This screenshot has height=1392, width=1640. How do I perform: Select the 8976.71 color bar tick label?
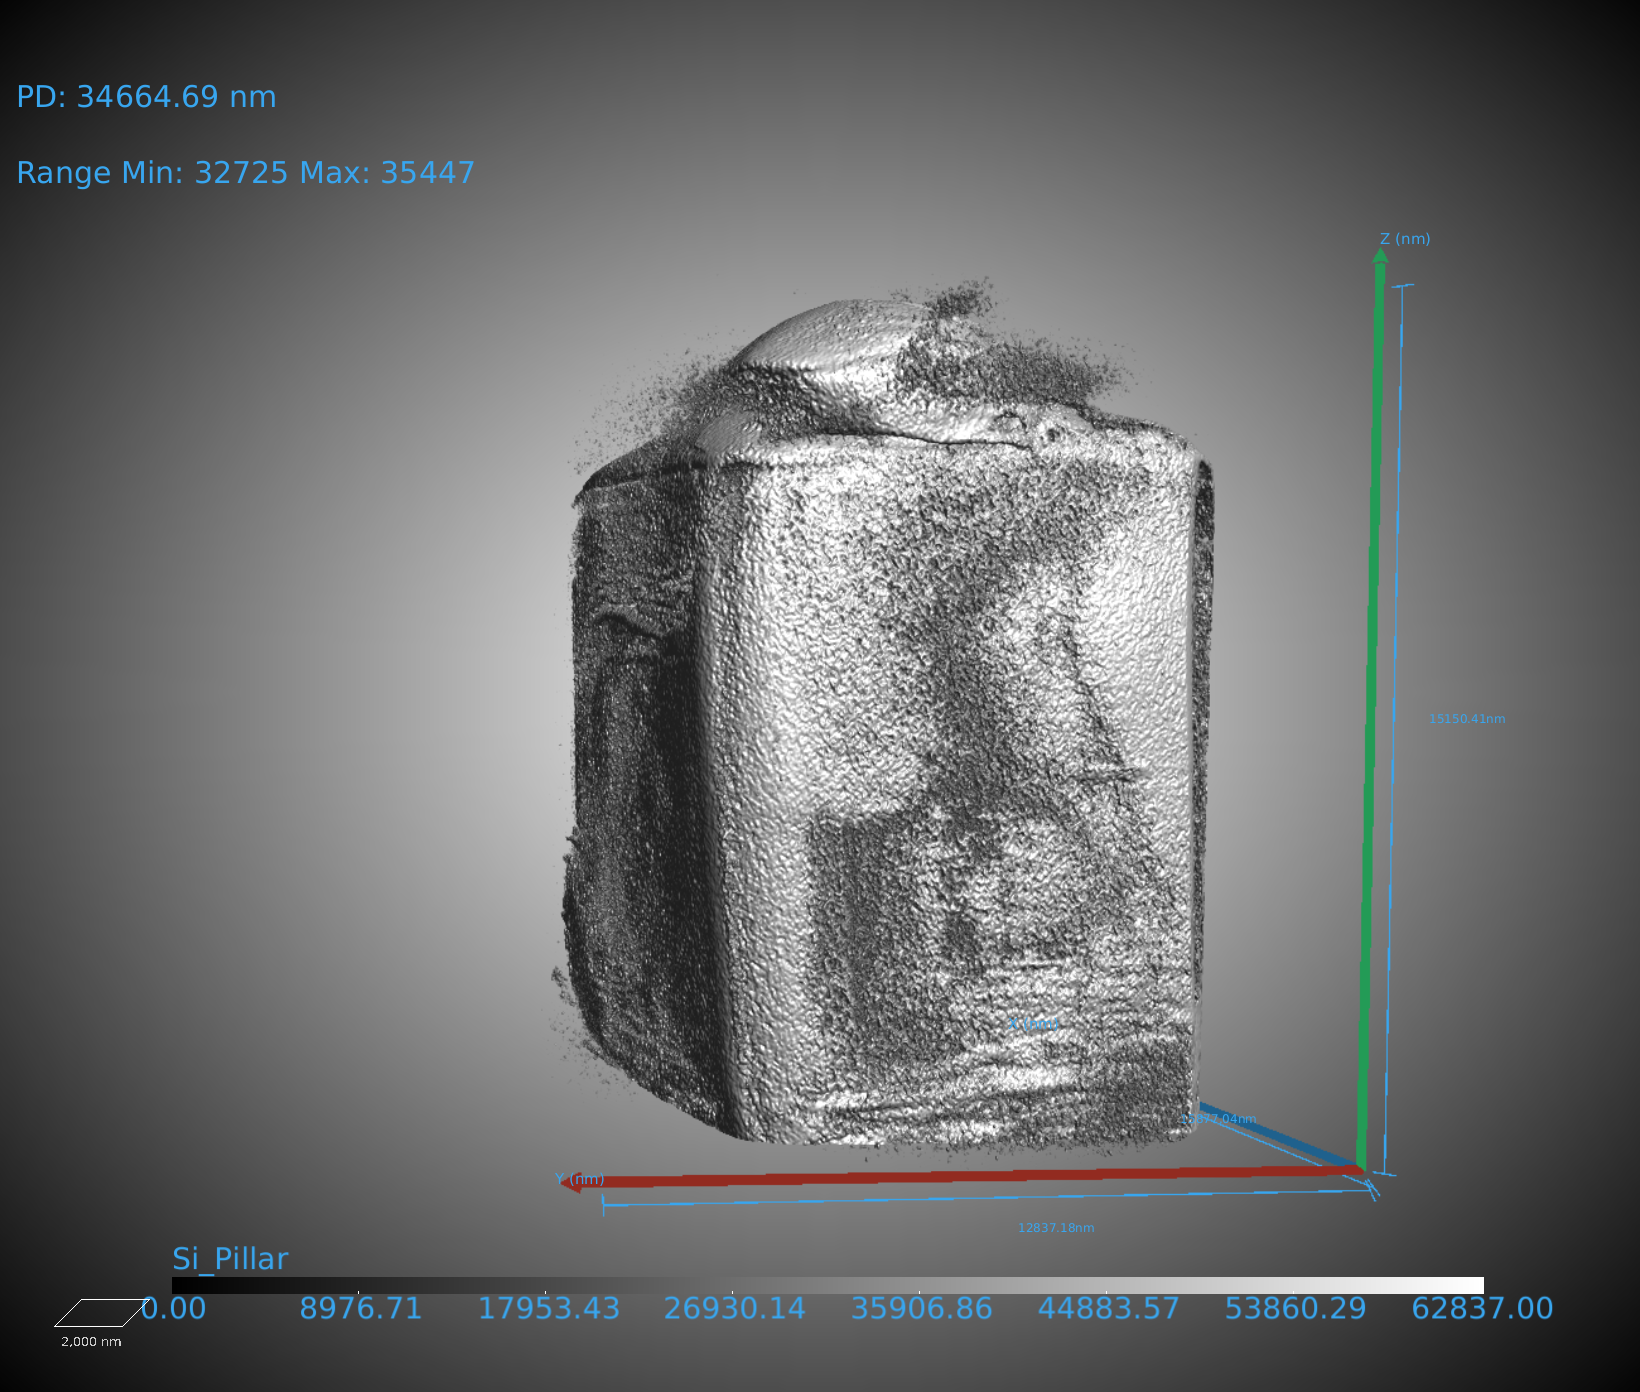pos(361,1309)
